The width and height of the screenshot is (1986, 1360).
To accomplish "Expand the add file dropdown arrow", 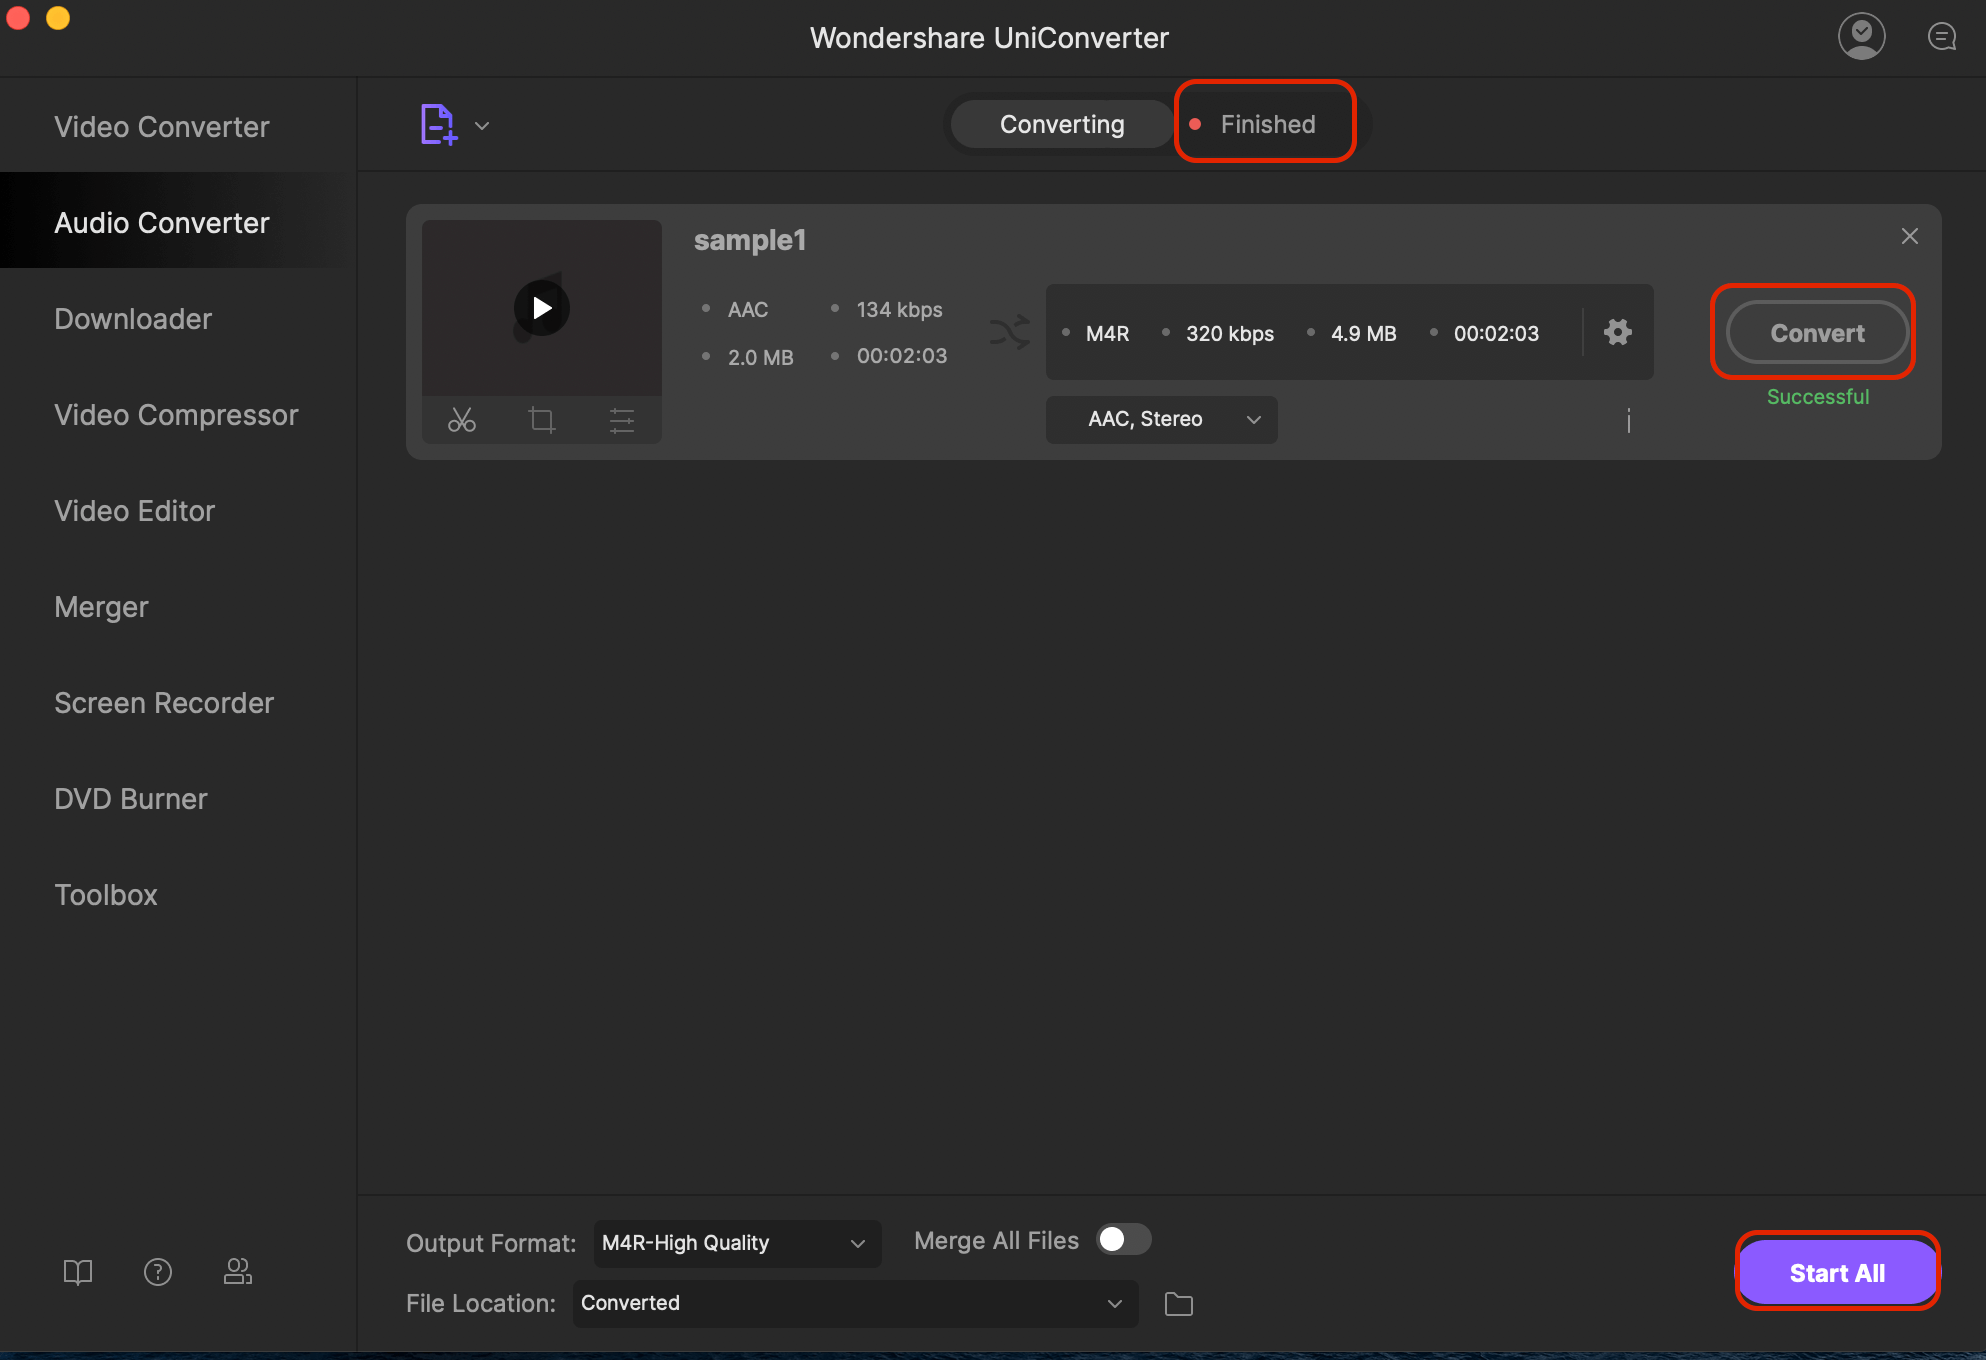I will tap(482, 126).
